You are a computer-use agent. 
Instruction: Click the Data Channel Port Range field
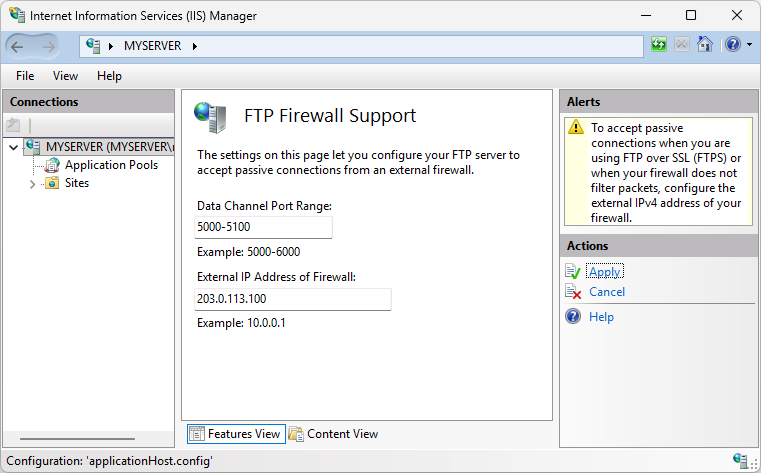click(263, 227)
